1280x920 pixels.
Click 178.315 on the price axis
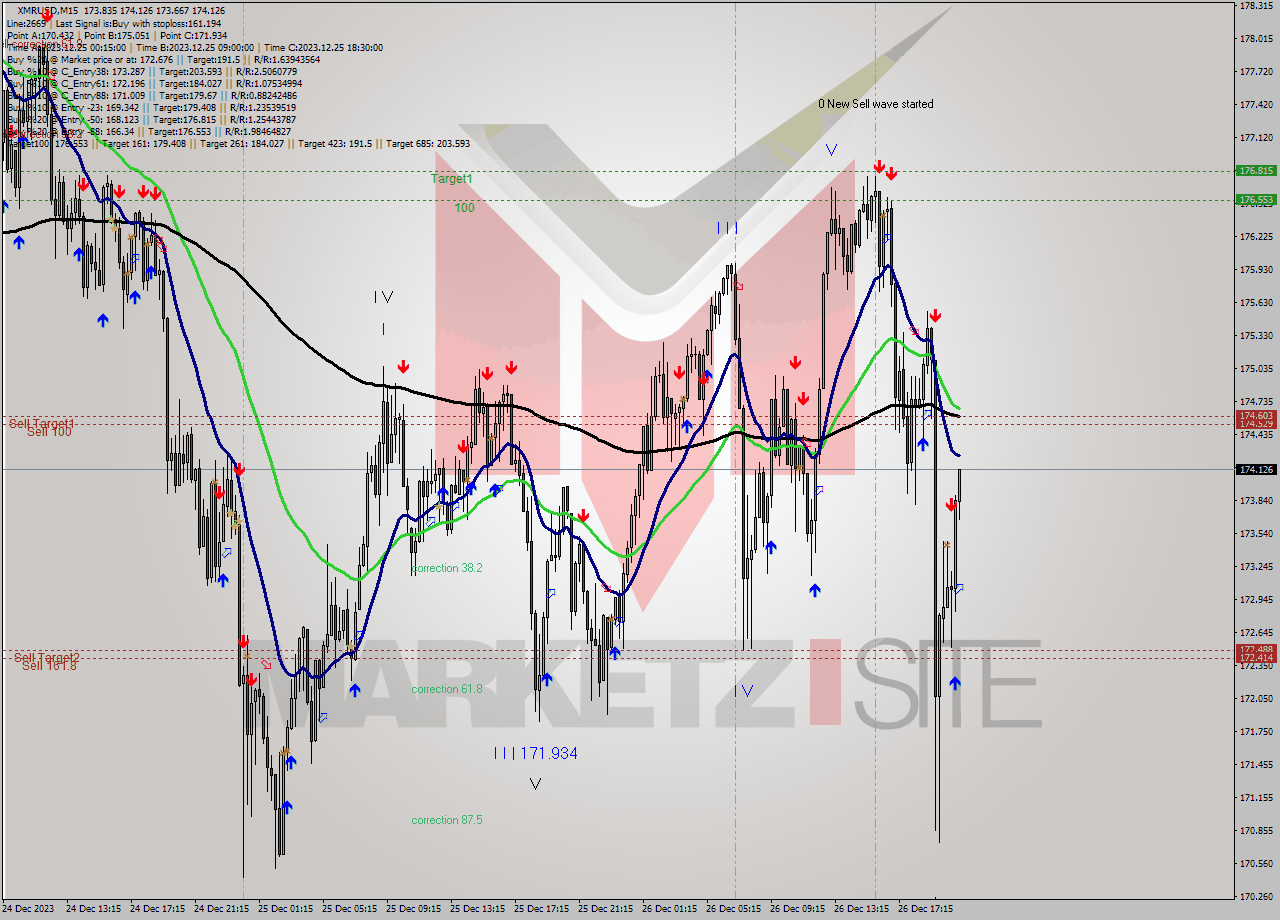pyautogui.click(x=1255, y=6)
